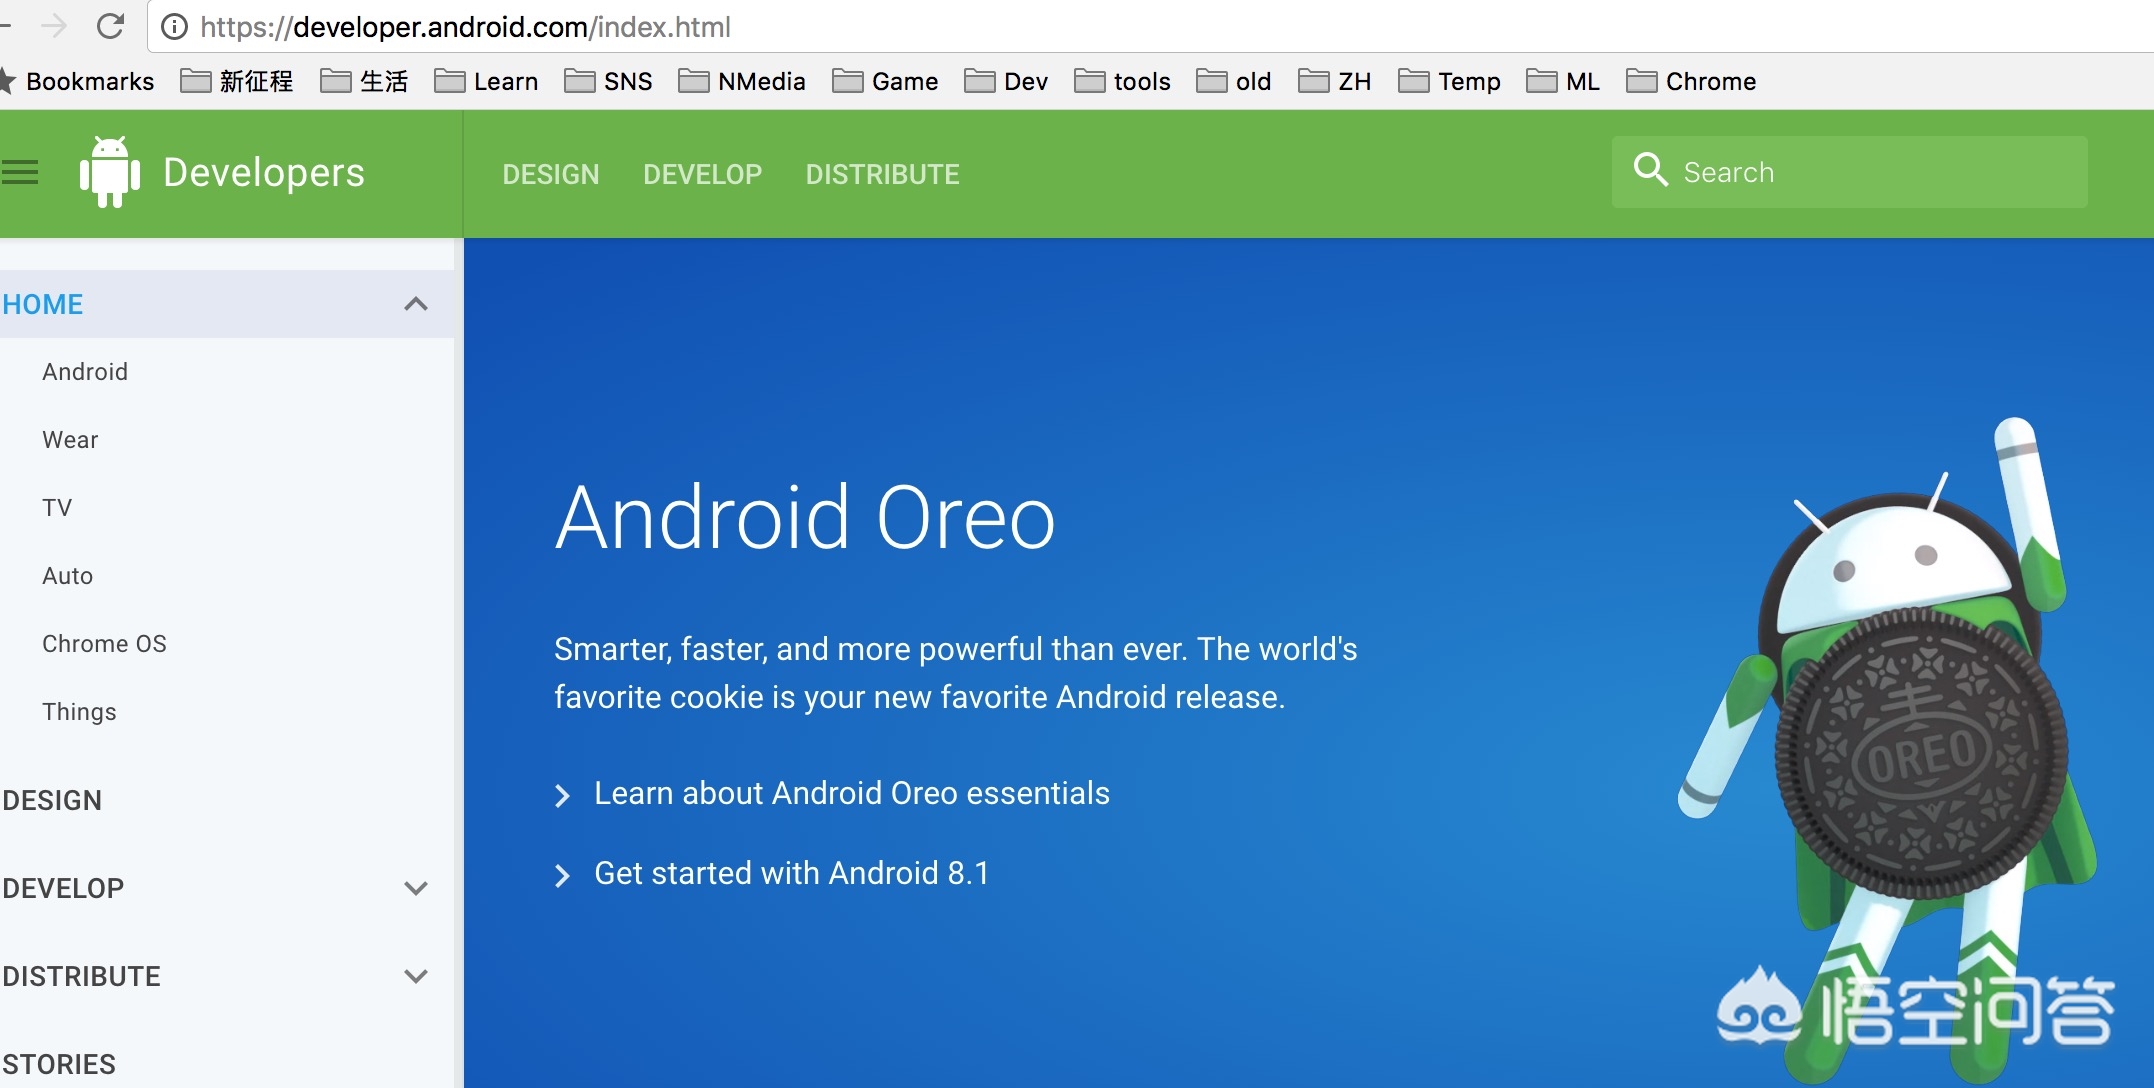The image size is (2154, 1088).
Task: Open the Learn bookmarks folder
Action: (486, 81)
